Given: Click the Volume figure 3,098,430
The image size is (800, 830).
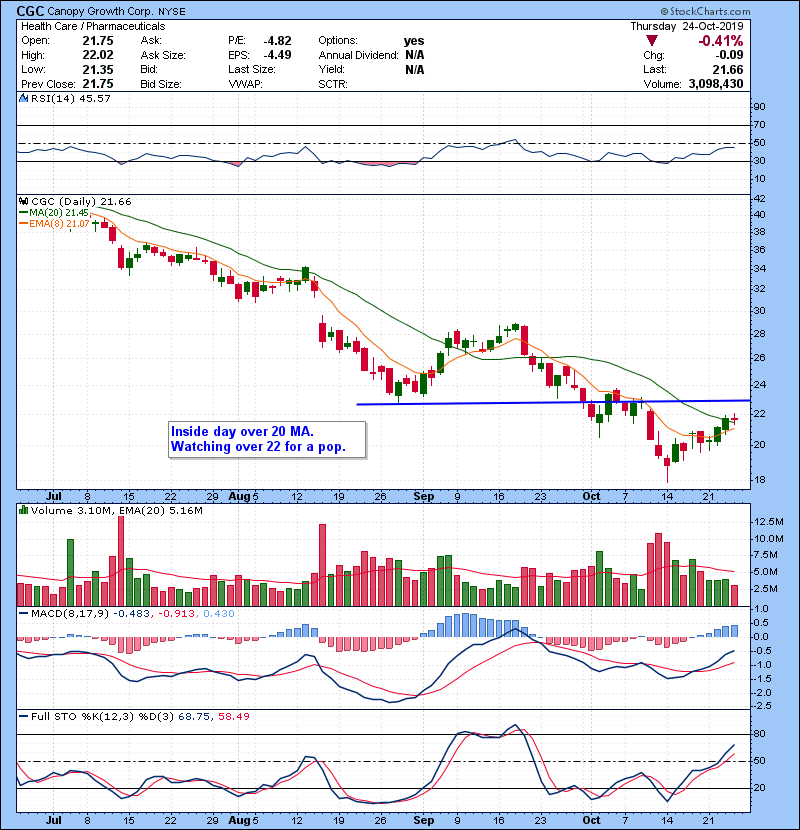Looking at the screenshot, I should (x=716, y=84).
